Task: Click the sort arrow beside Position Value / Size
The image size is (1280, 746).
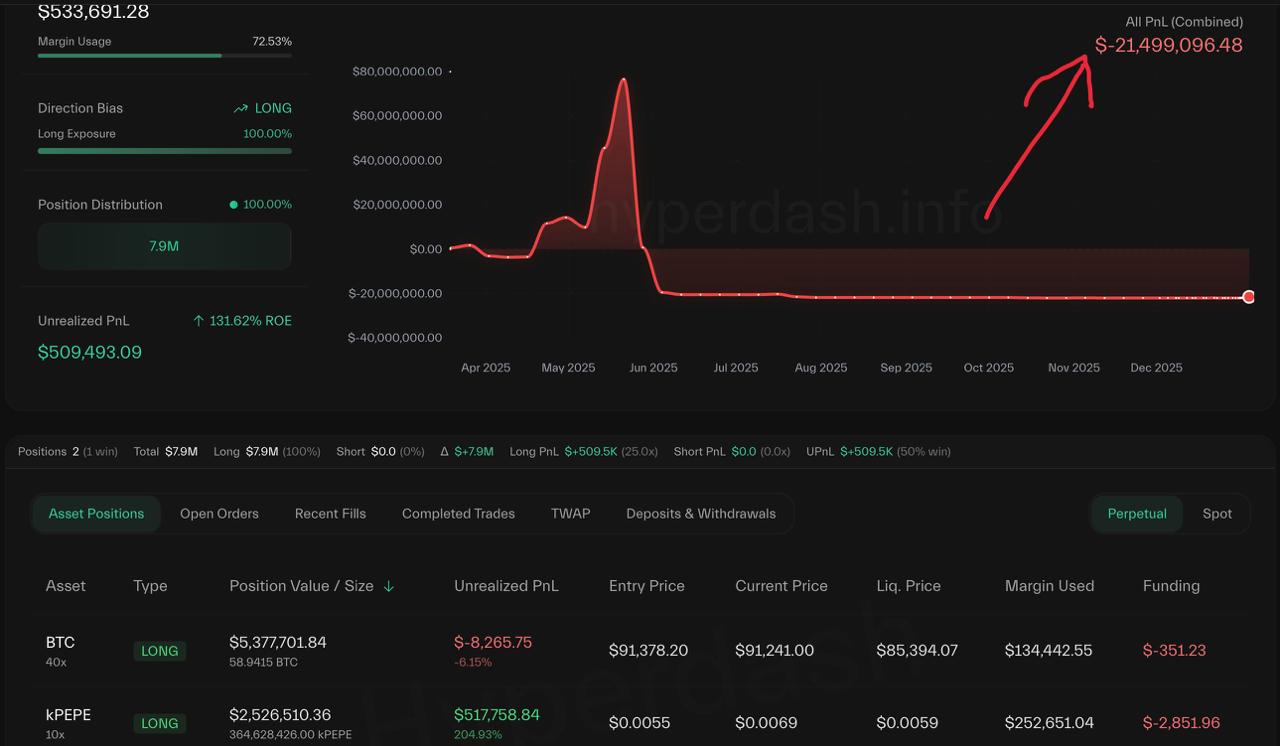Action: click(x=389, y=587)
